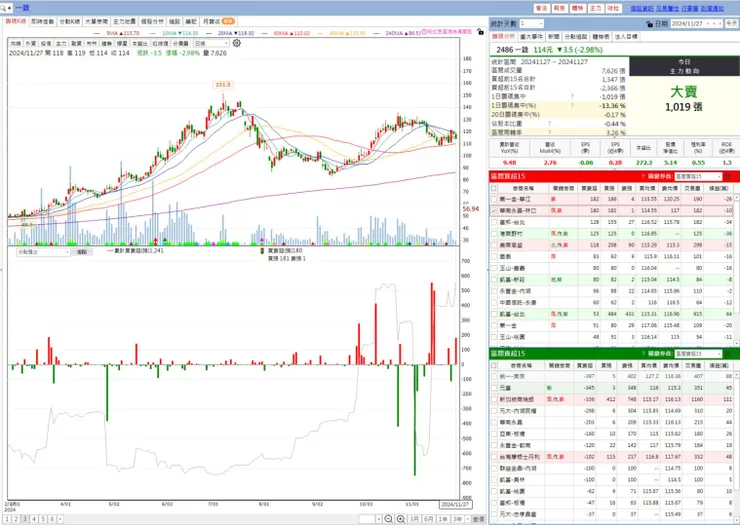The height and width of the screenshot is (525, 740).
Task: Toggle 分價量 button on chart toolbar
Action: [x=180, y=43]
